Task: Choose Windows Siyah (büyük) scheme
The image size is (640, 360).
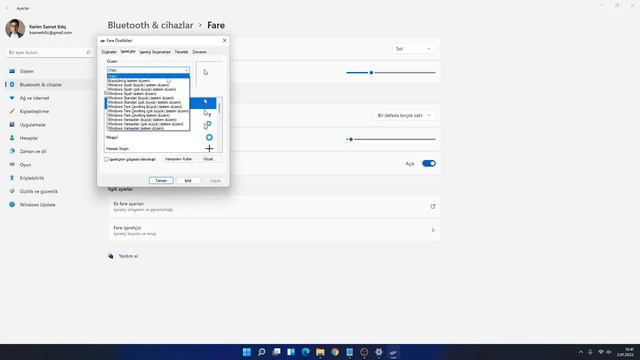Action: (x=148, y=85)
